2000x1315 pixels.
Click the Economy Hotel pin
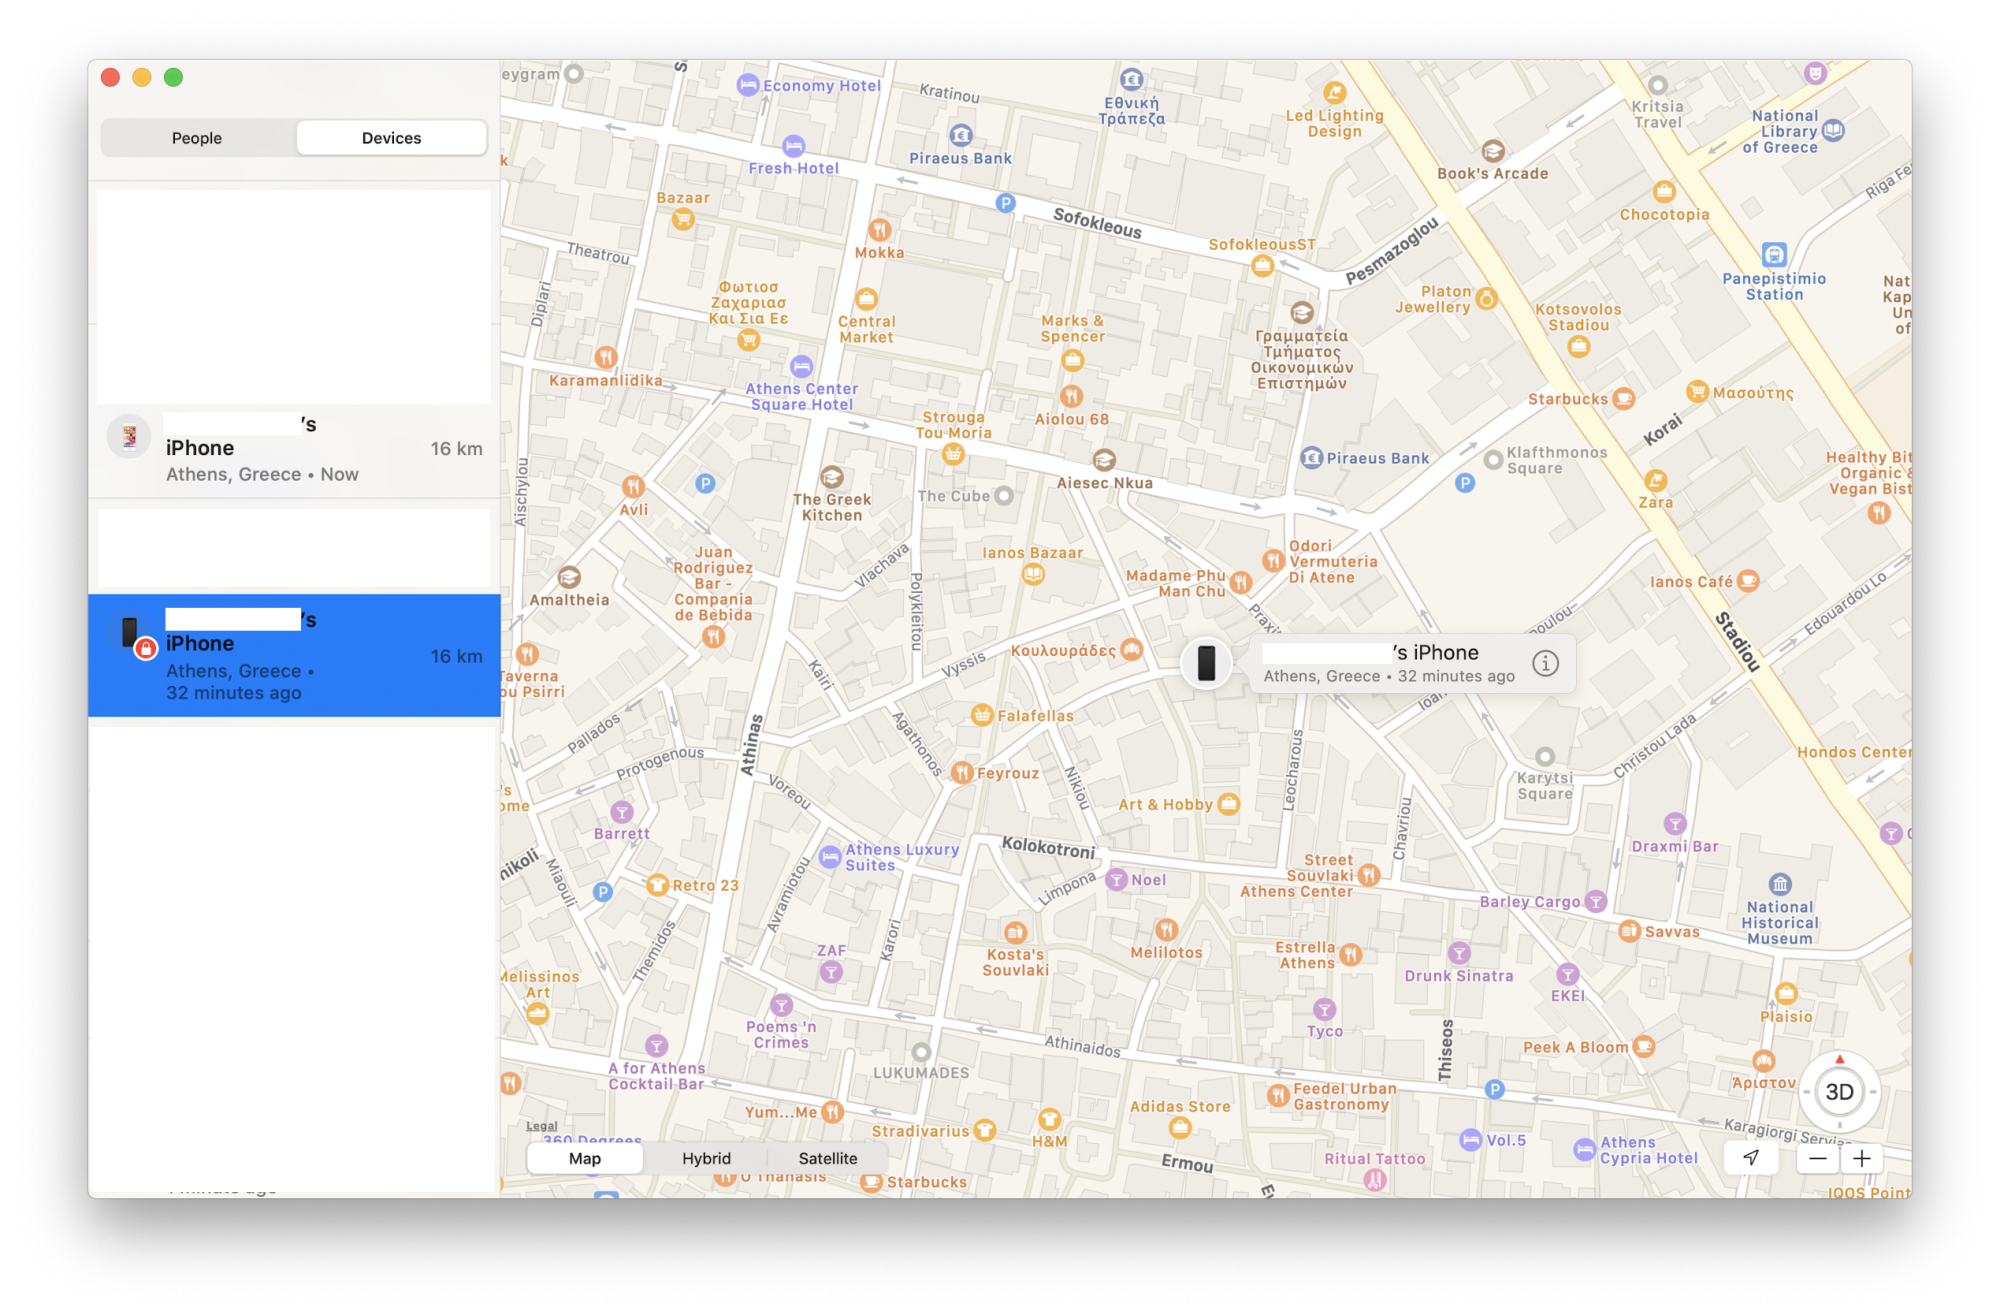point(748,85)
